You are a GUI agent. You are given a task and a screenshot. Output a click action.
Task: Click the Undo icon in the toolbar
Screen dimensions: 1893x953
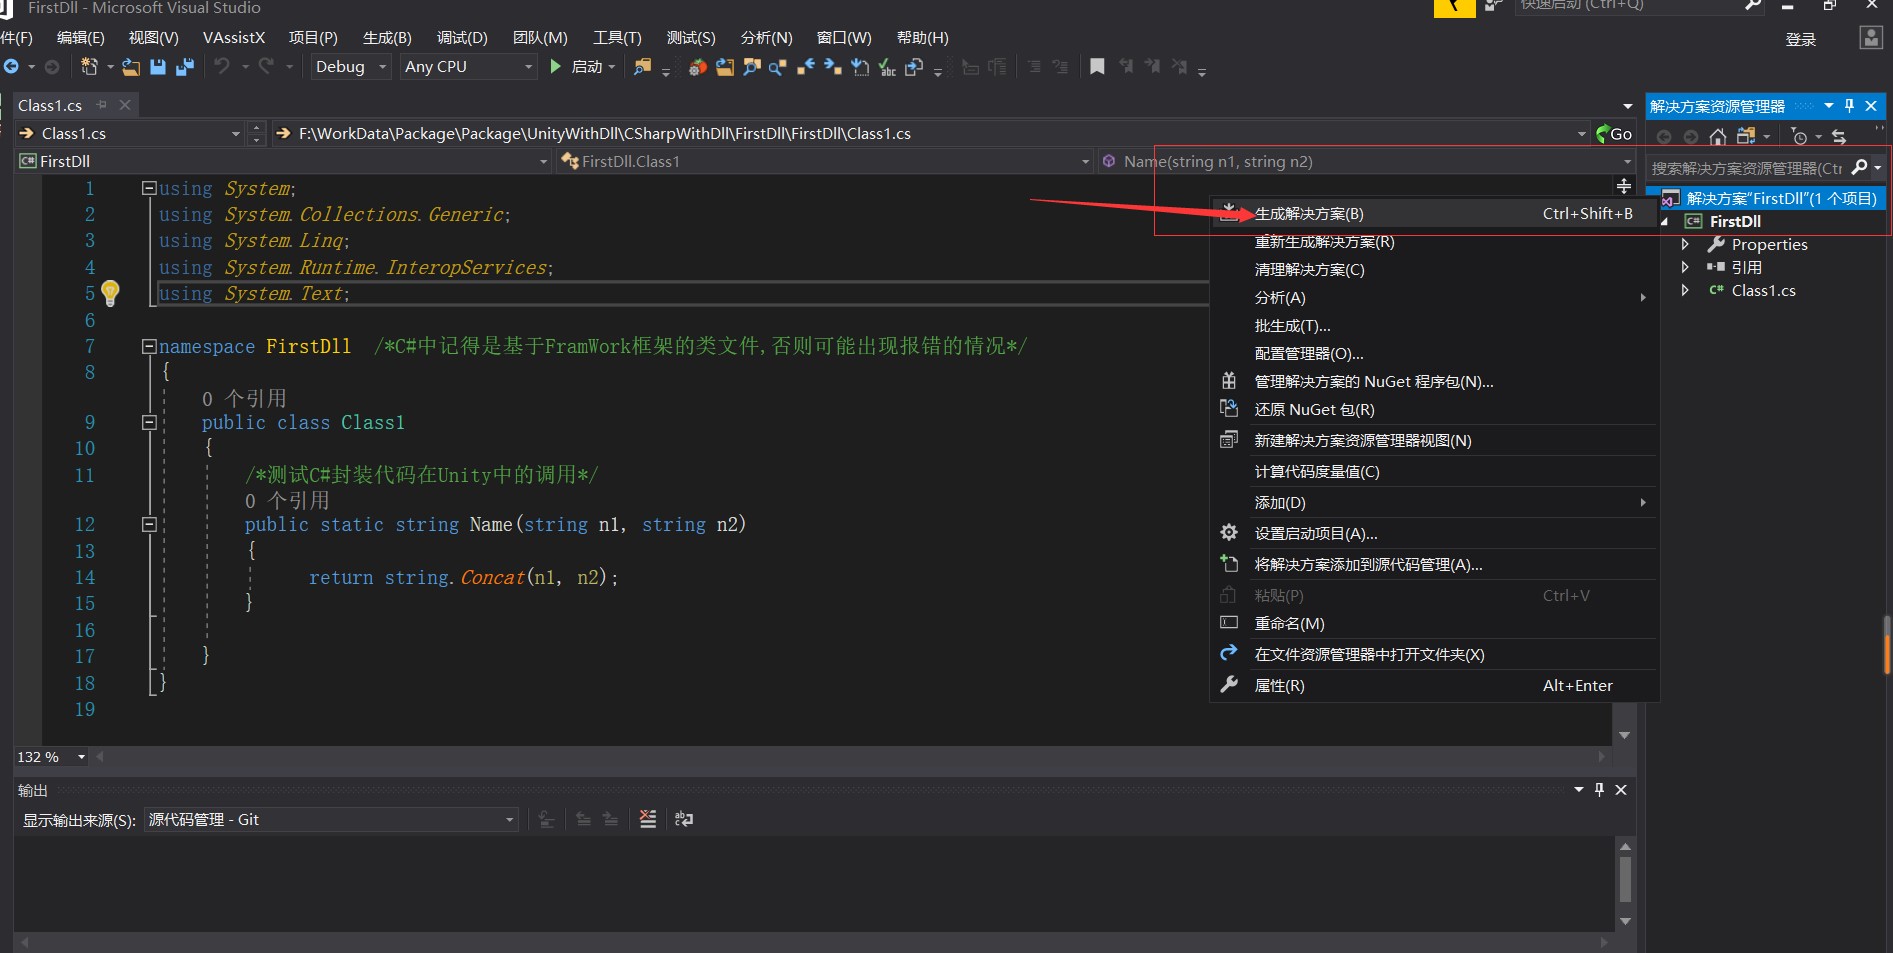pyautogui.click(x=222, y=66)
